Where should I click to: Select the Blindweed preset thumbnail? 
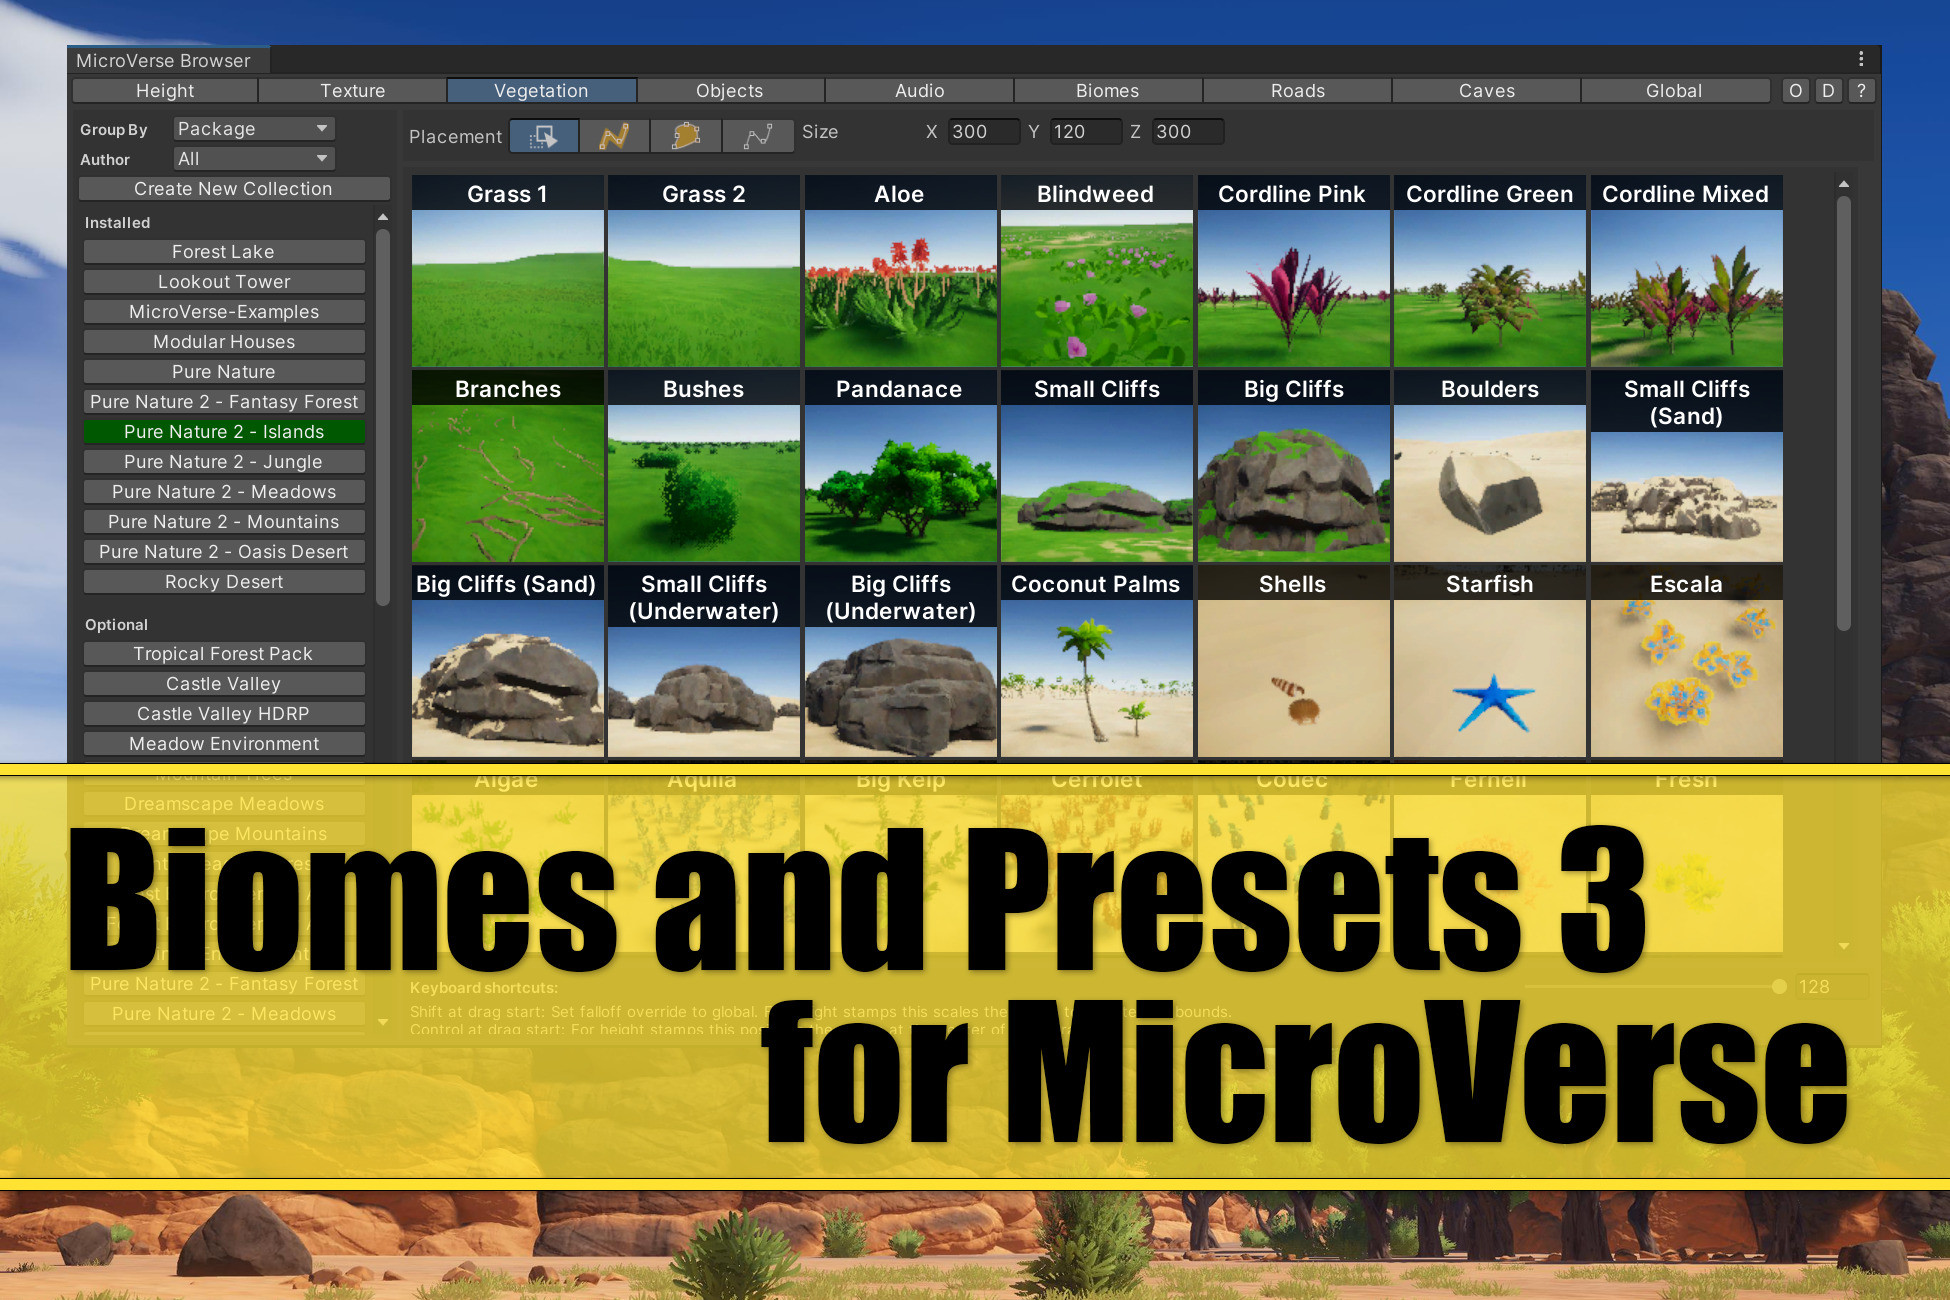point(1096,271)
